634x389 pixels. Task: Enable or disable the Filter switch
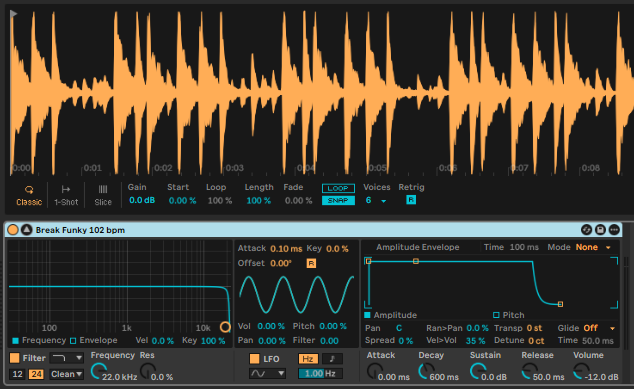click(x=15, y=358)
